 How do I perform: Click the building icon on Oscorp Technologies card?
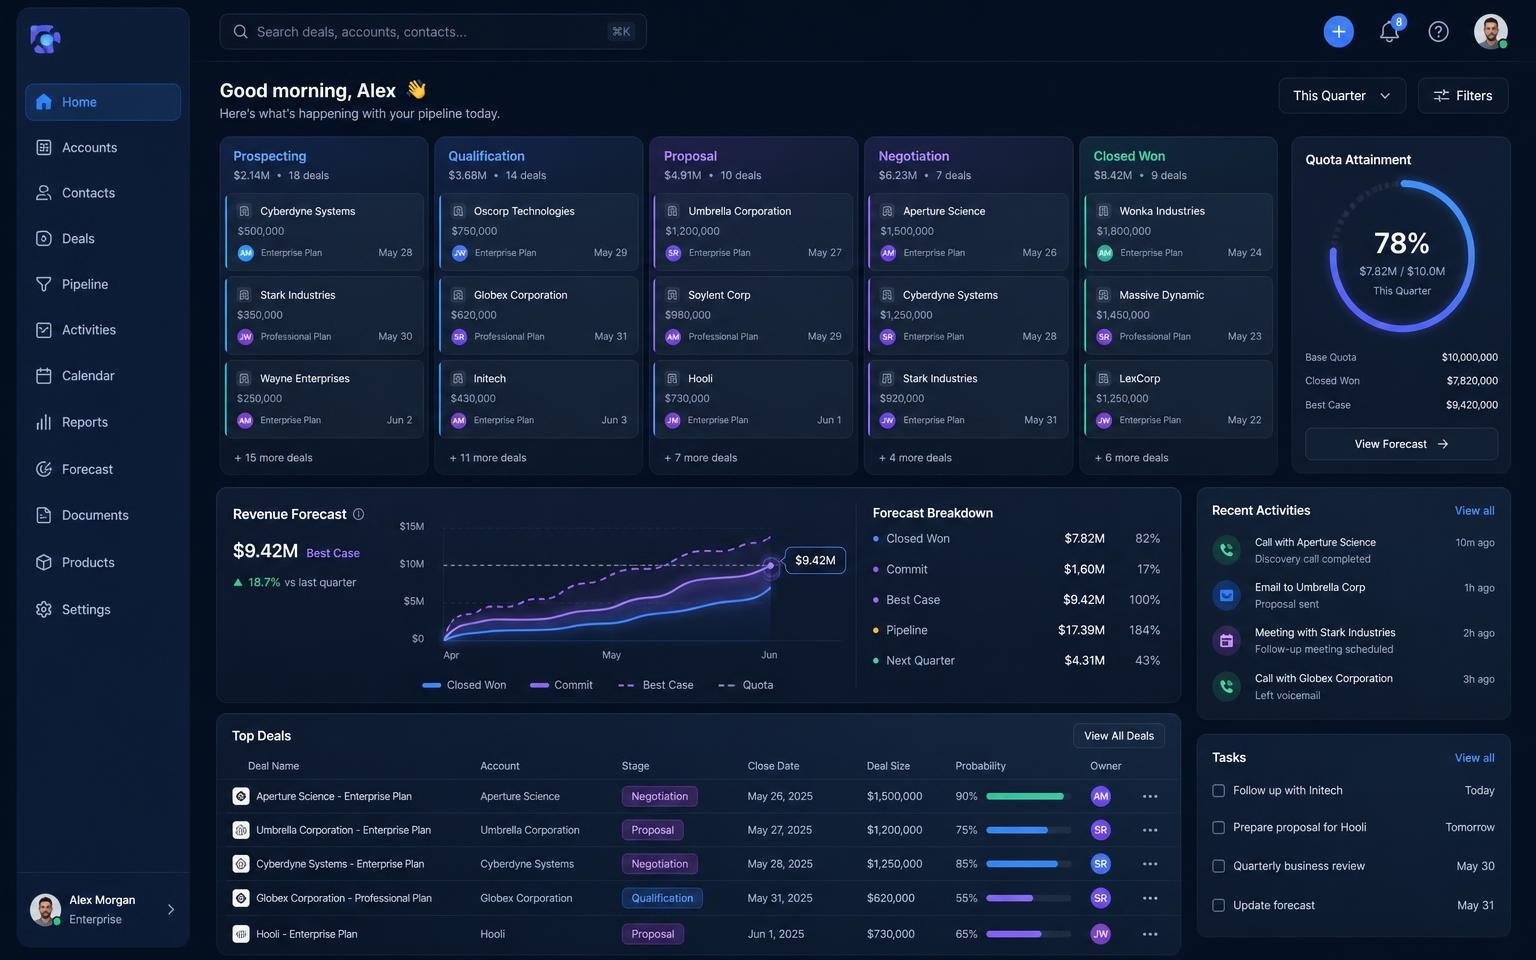pyautogui.click(x=459, y=212)
